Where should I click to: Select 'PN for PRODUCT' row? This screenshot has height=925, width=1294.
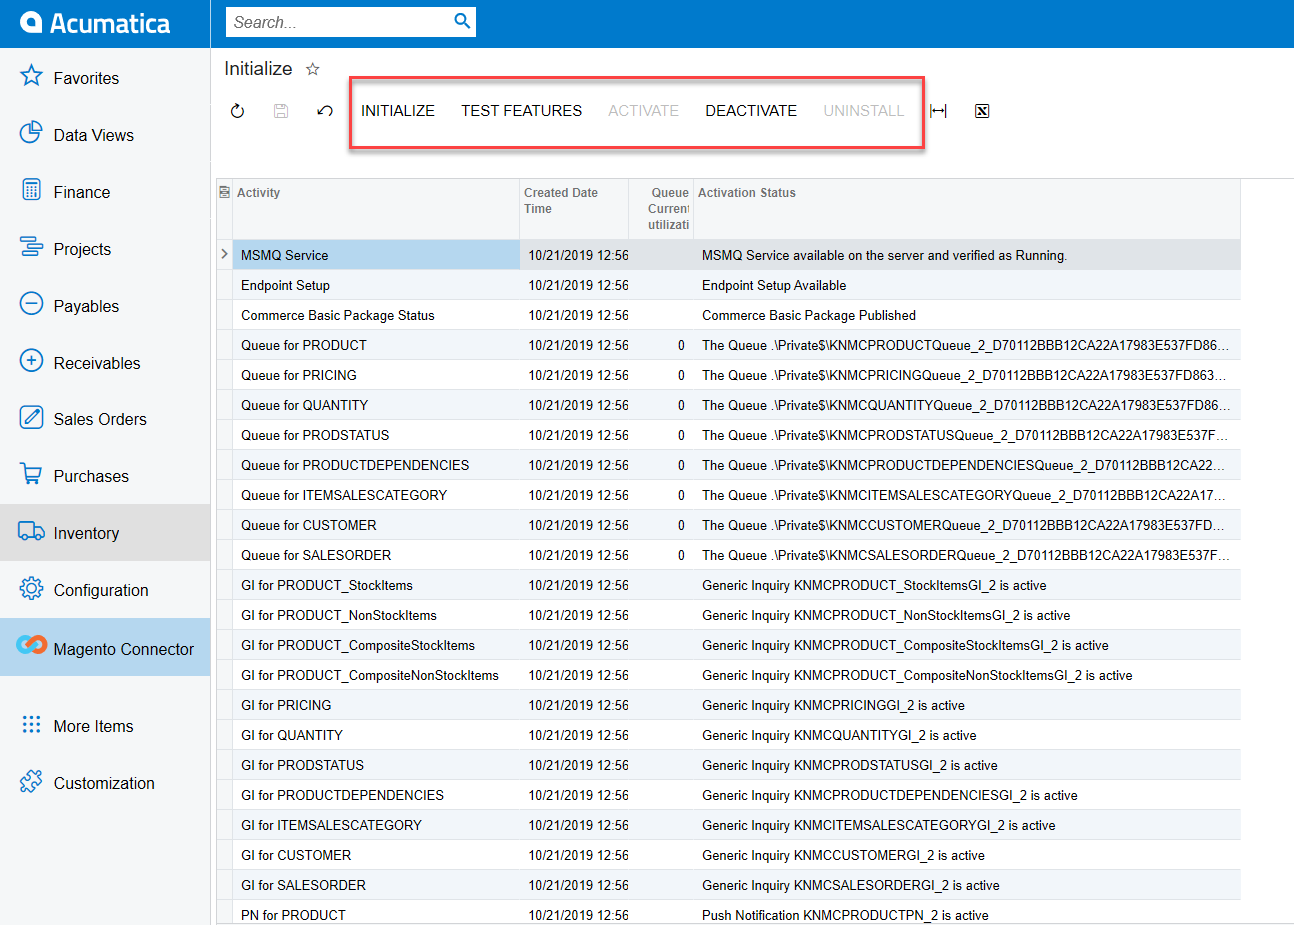point(729,912)
